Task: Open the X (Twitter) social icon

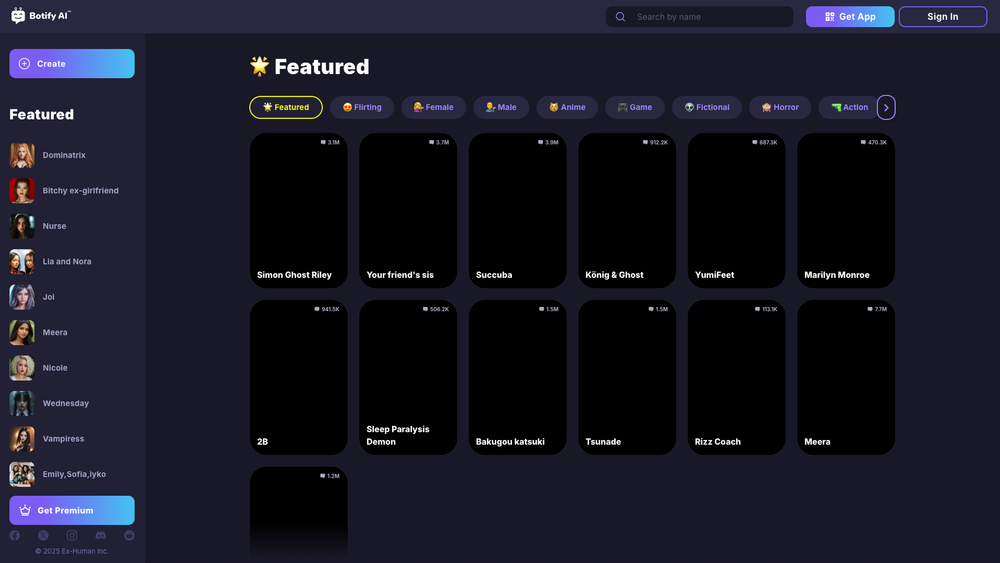Action: [43, 536]
